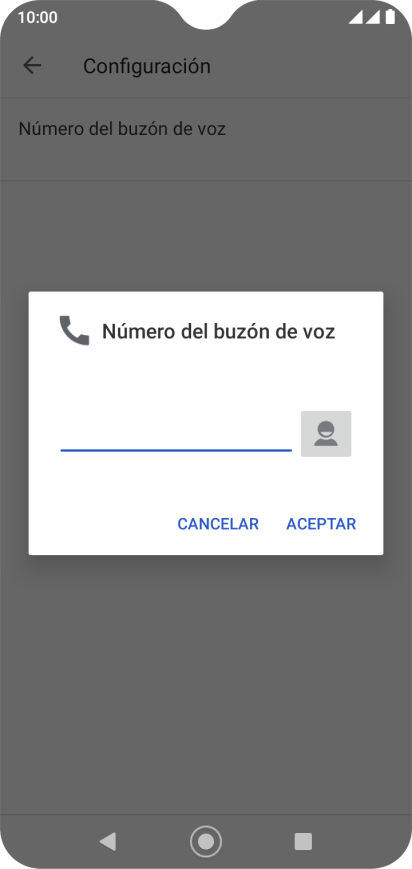Tap the Configuración header title

tap(147, 66)
